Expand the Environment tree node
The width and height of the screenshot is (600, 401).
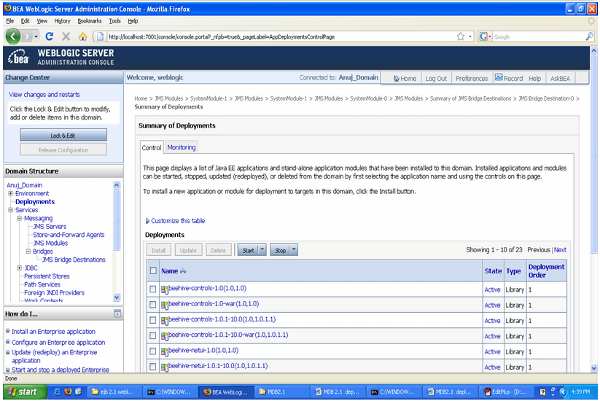[x=11, y=194]
